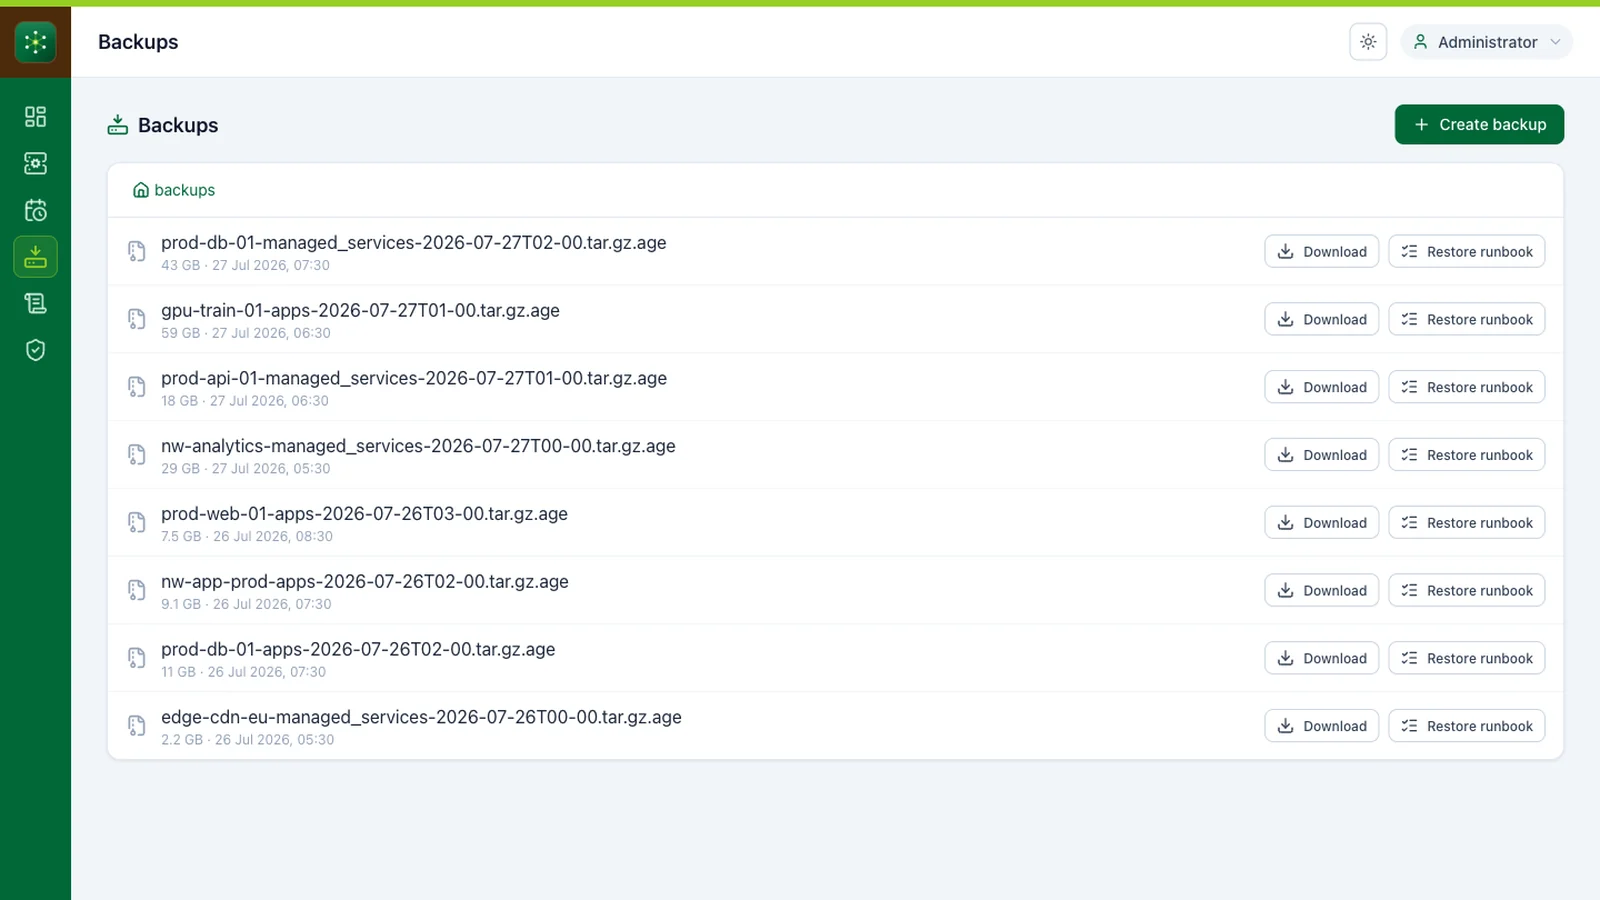The width and height of the screenshot is (1600, 900).
Task: Open the dashboard grid icon in sidebar
Action: click(35, 117)
